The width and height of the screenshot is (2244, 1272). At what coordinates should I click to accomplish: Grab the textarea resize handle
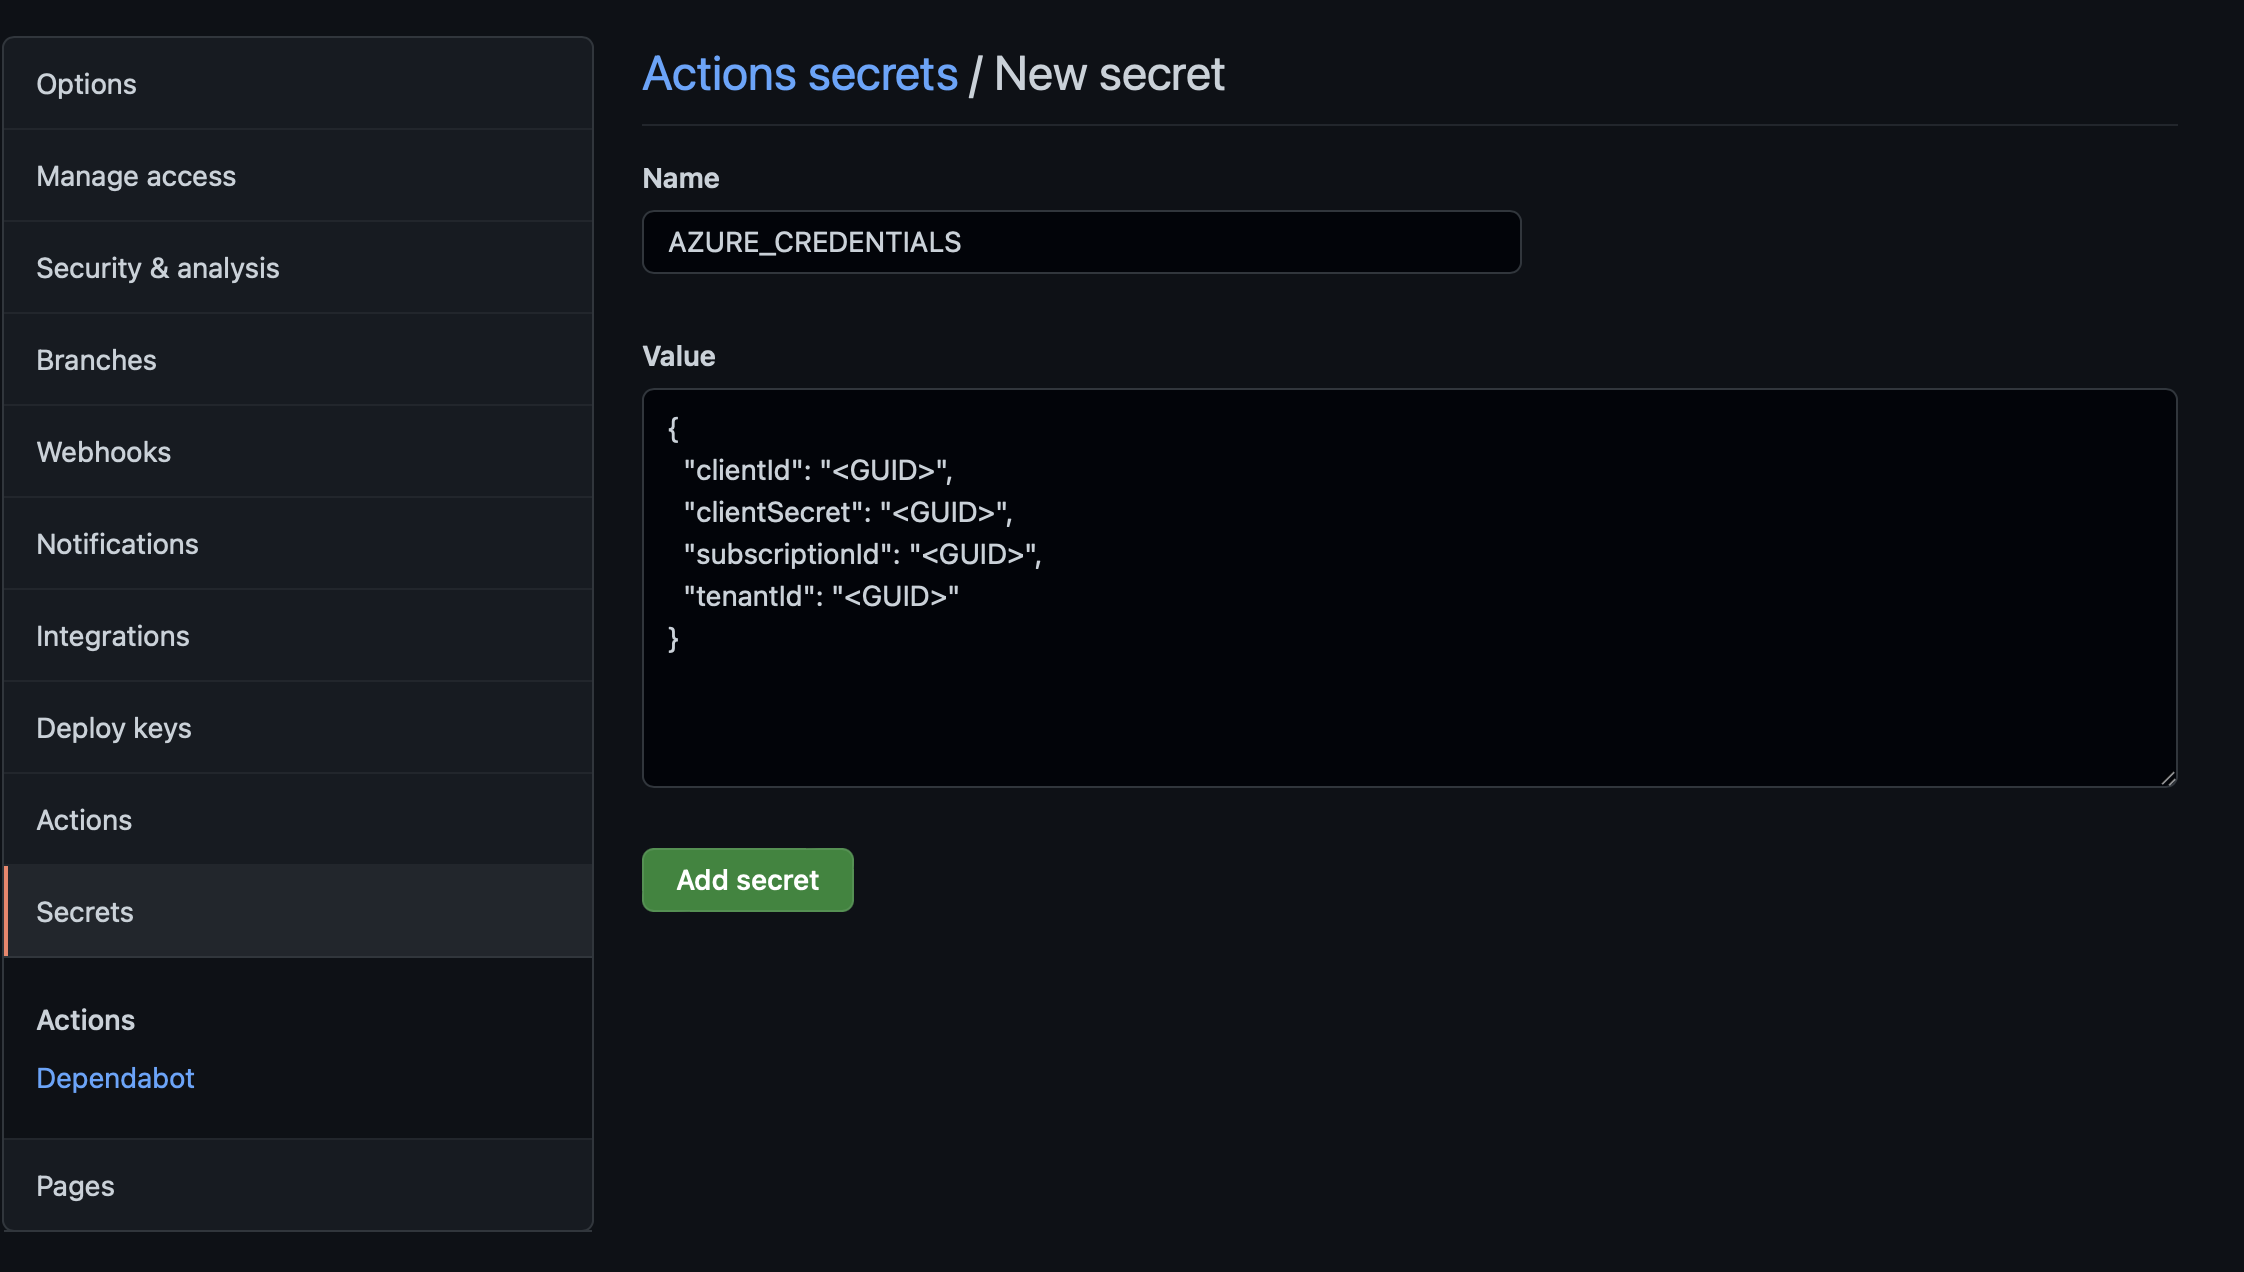click(2168, 778)
